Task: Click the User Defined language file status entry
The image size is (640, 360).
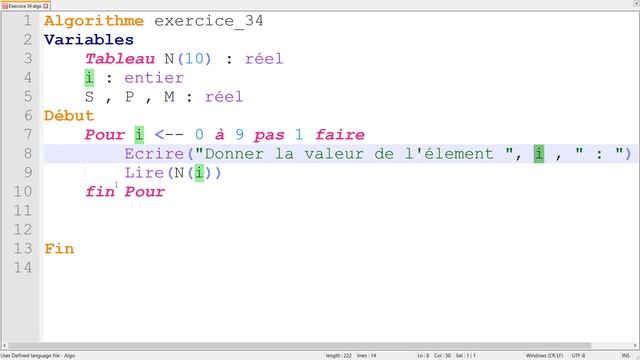Action: coord(38,356)
